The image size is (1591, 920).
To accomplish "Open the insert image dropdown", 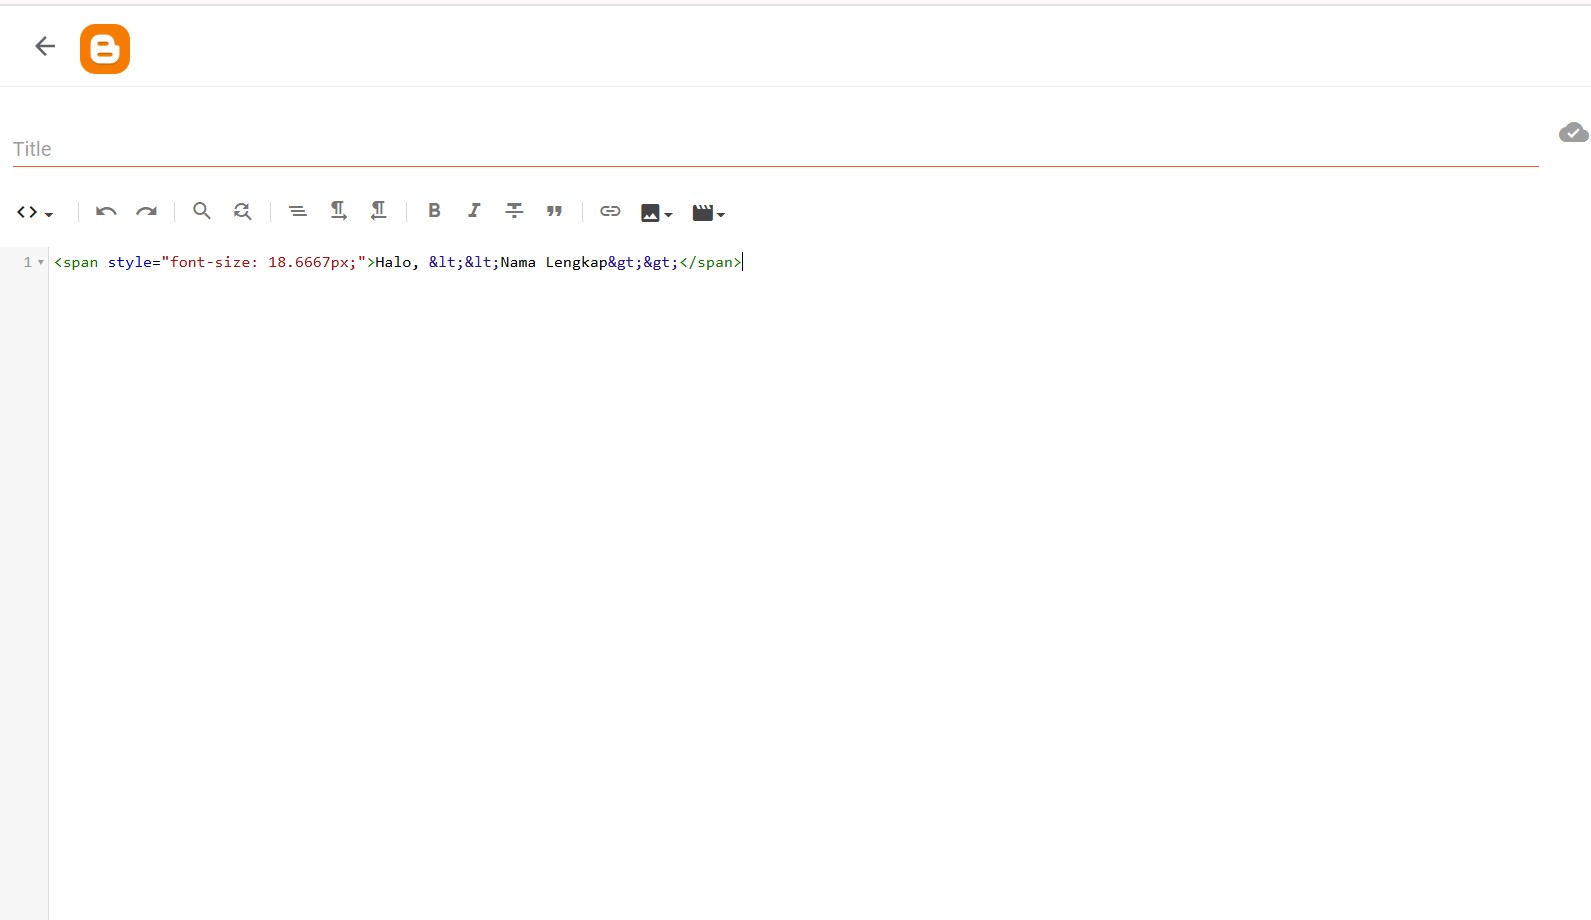I will pos(657,213).
